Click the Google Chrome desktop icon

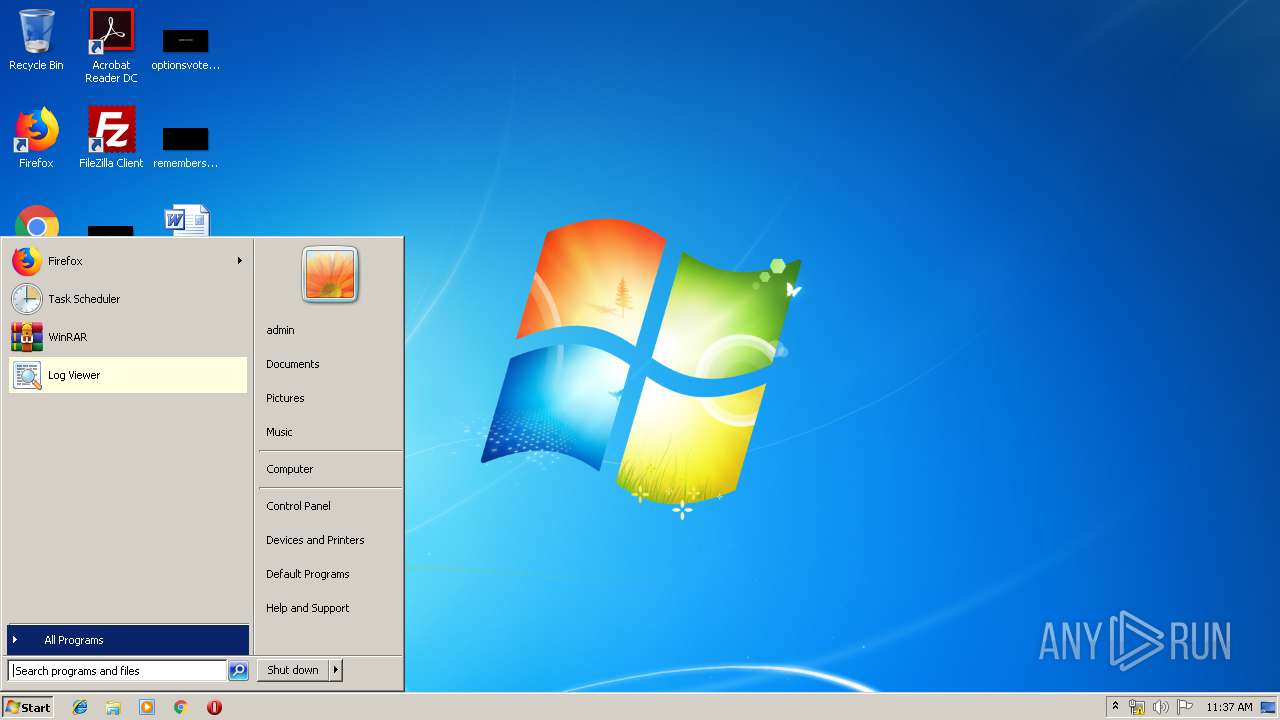pos(37,221)
